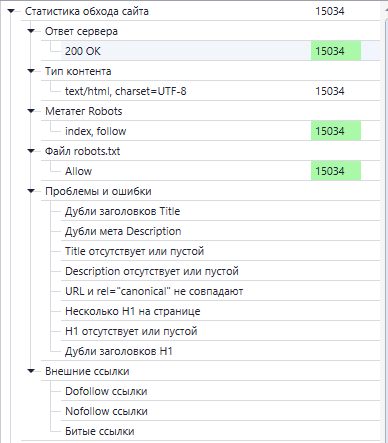Collapse the Статистика обхода сайта root node
This screenshot has height=443, width=388.
pyautogui.click(x=11, y=11)
